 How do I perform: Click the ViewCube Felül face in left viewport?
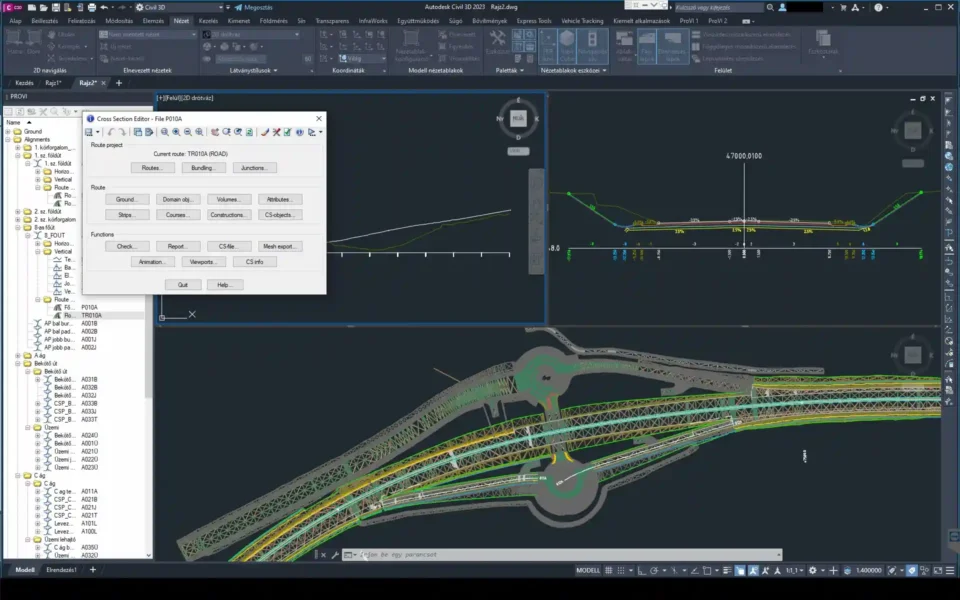(518, 119)
